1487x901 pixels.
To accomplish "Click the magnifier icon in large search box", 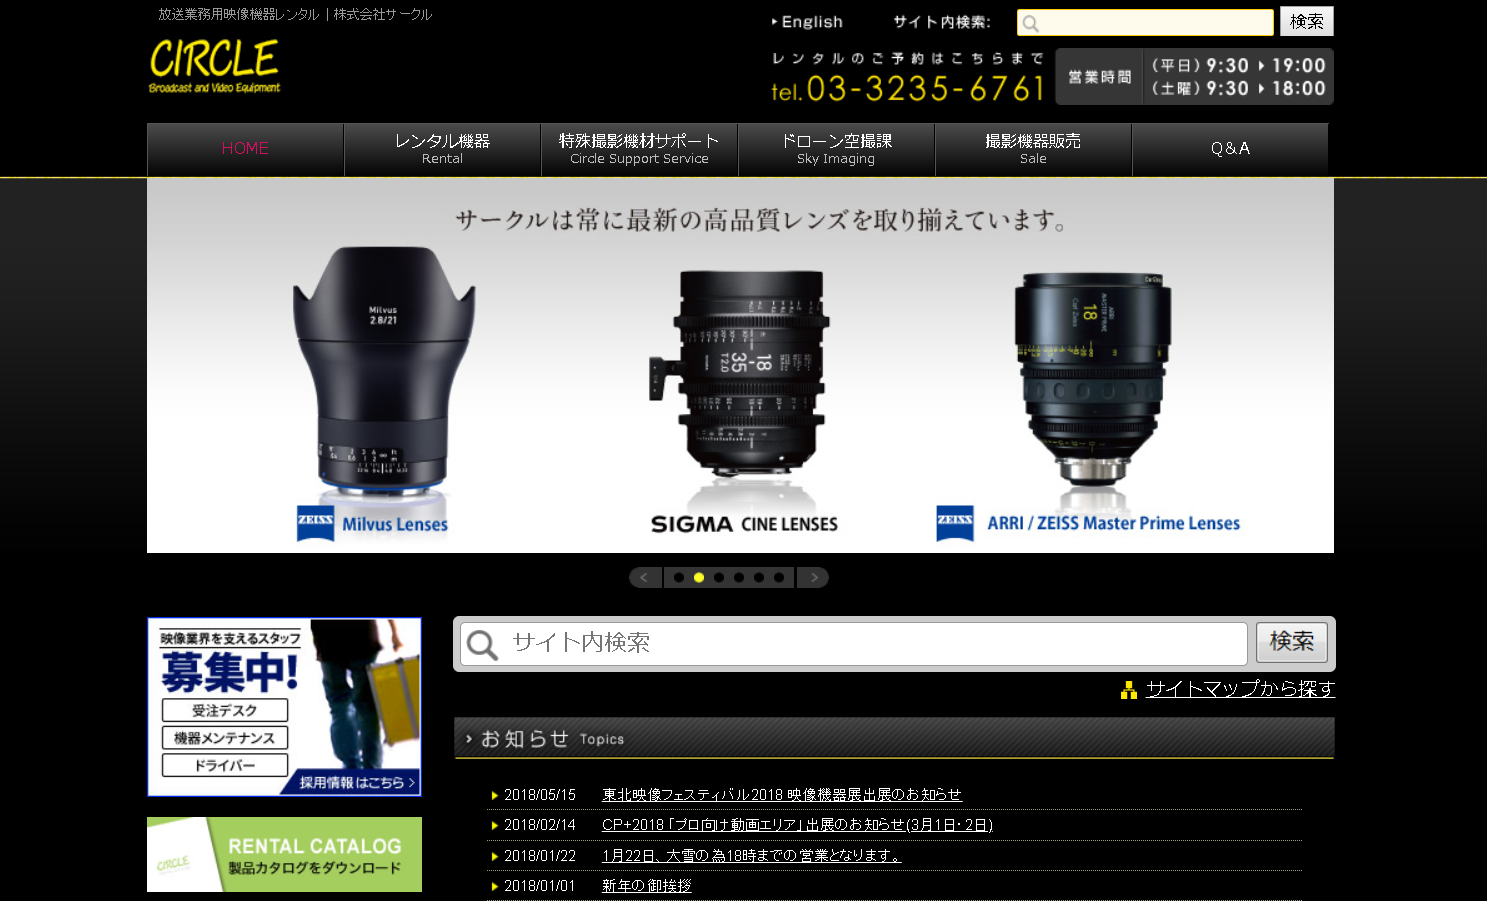I will [x=482, y=645].
